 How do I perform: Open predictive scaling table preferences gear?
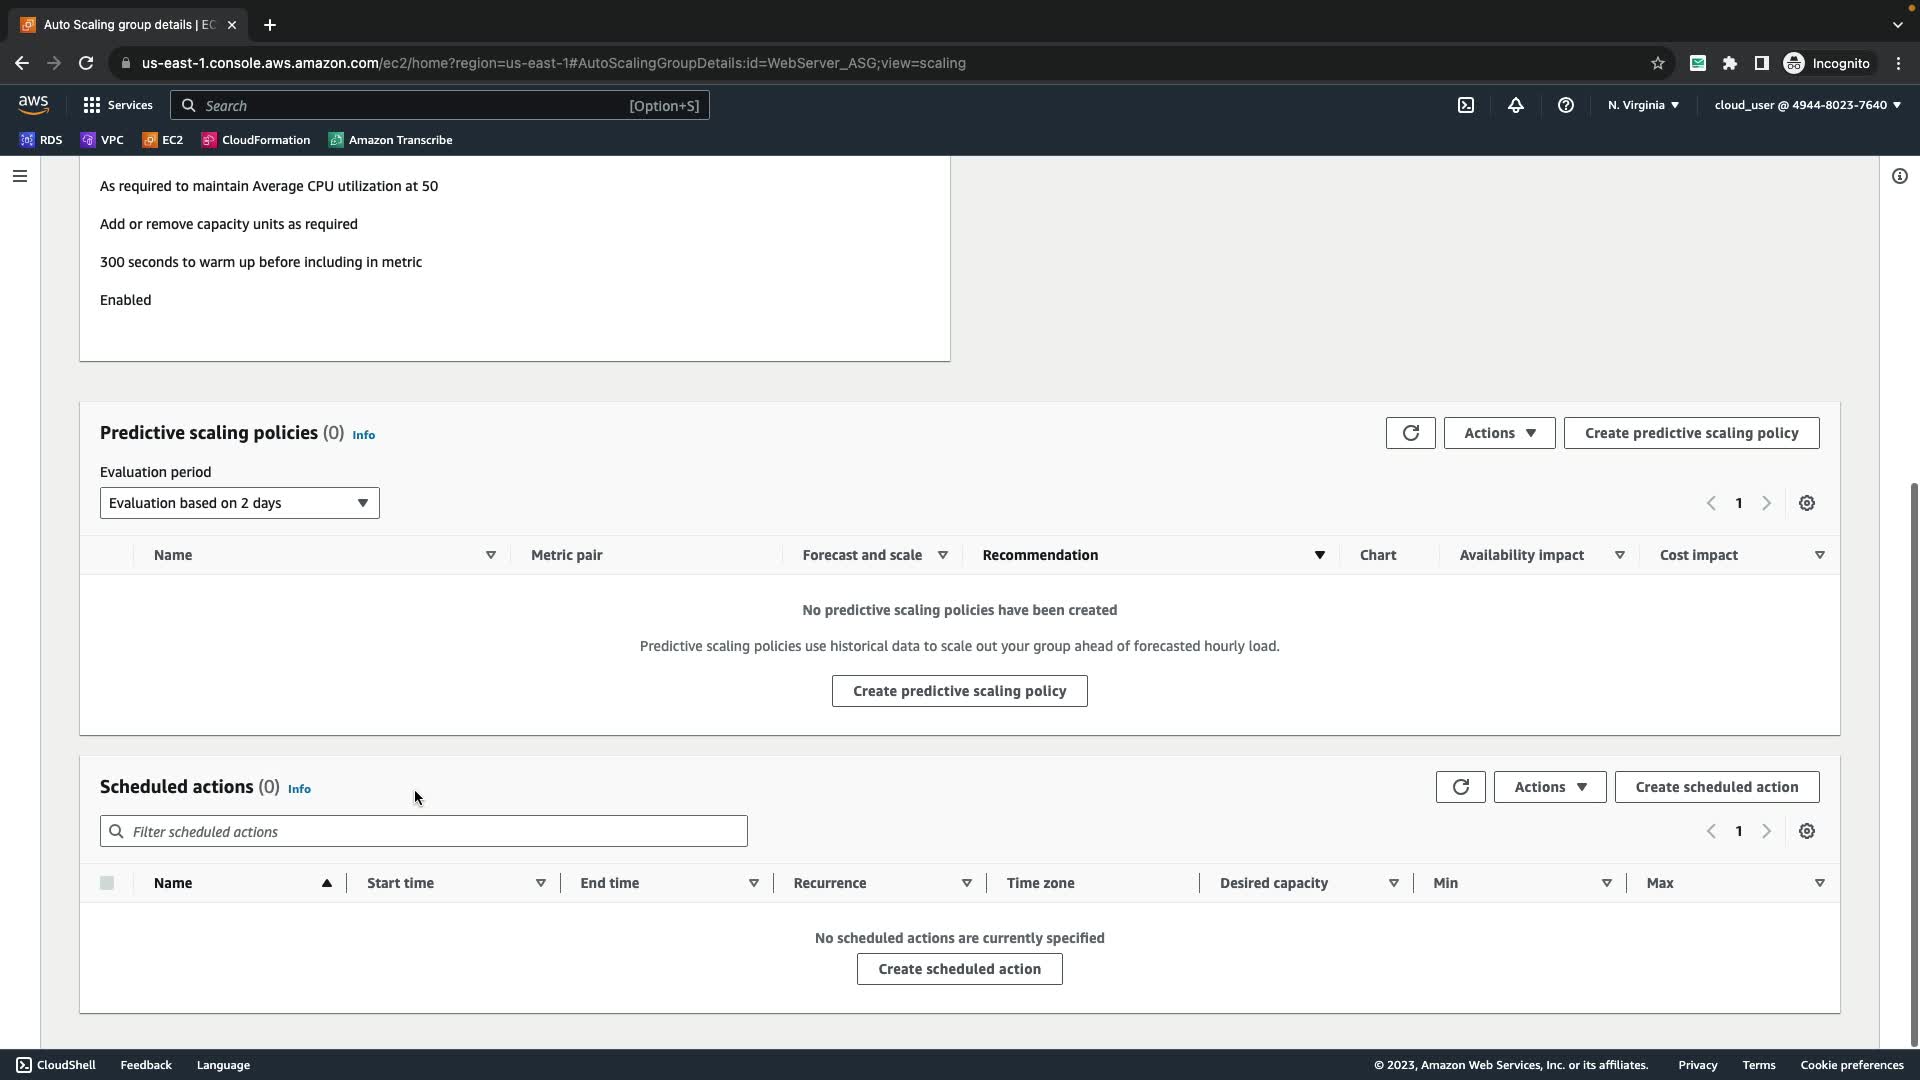click(x=1806, y=503)
